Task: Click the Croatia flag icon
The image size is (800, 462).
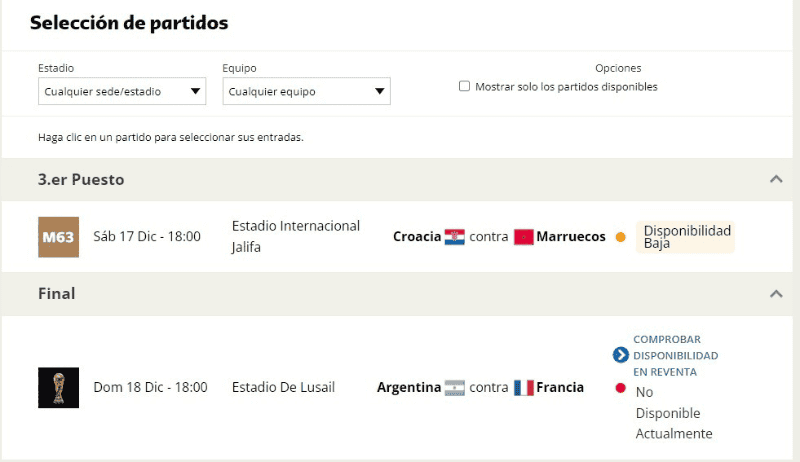Action: [x=455, y=237]
